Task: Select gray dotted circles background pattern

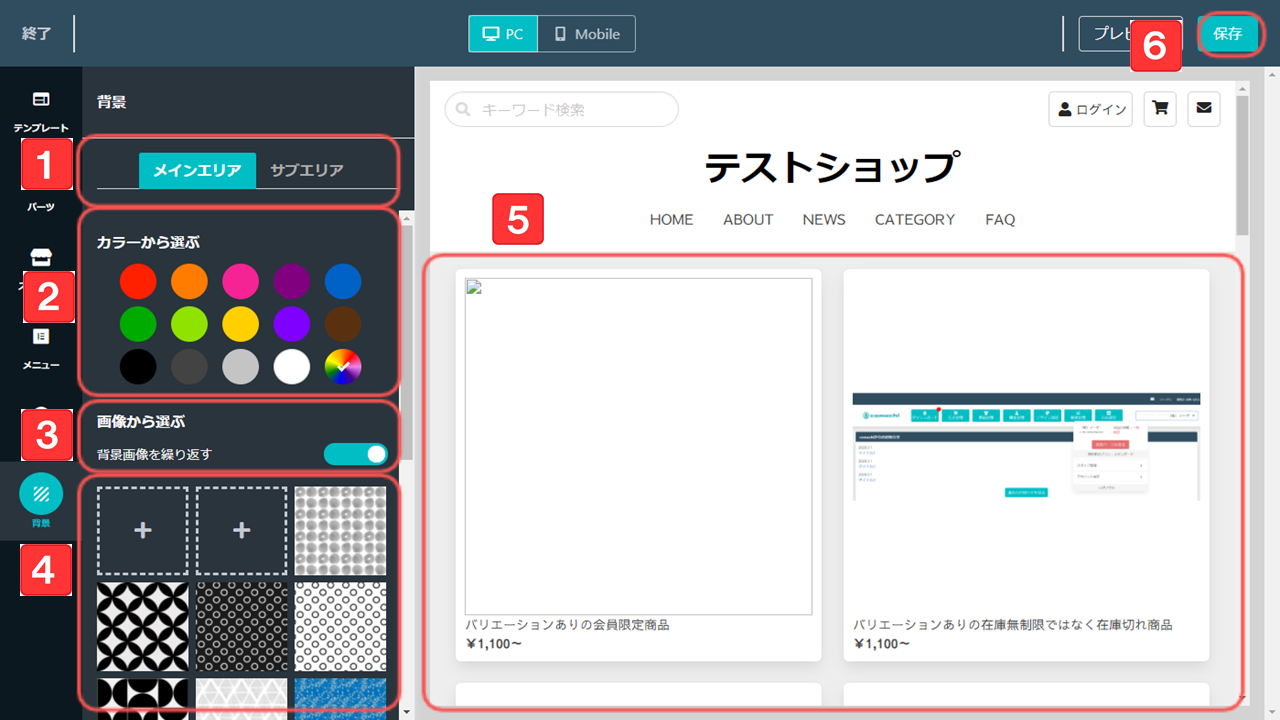Action: coord(340,531)
